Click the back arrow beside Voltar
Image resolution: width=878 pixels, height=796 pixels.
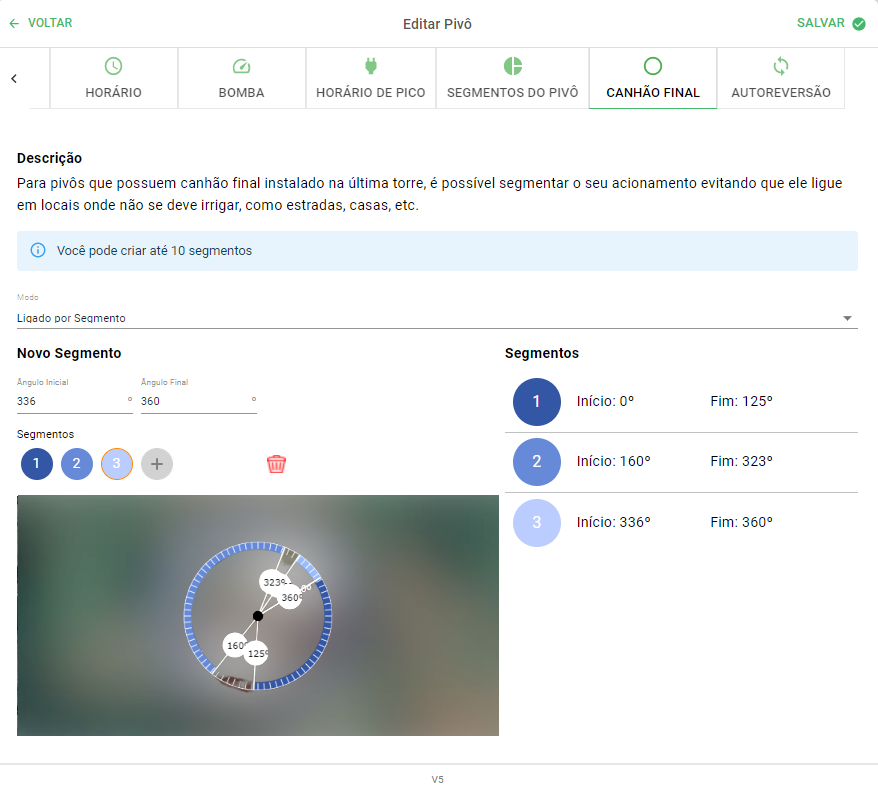point(14,24)
